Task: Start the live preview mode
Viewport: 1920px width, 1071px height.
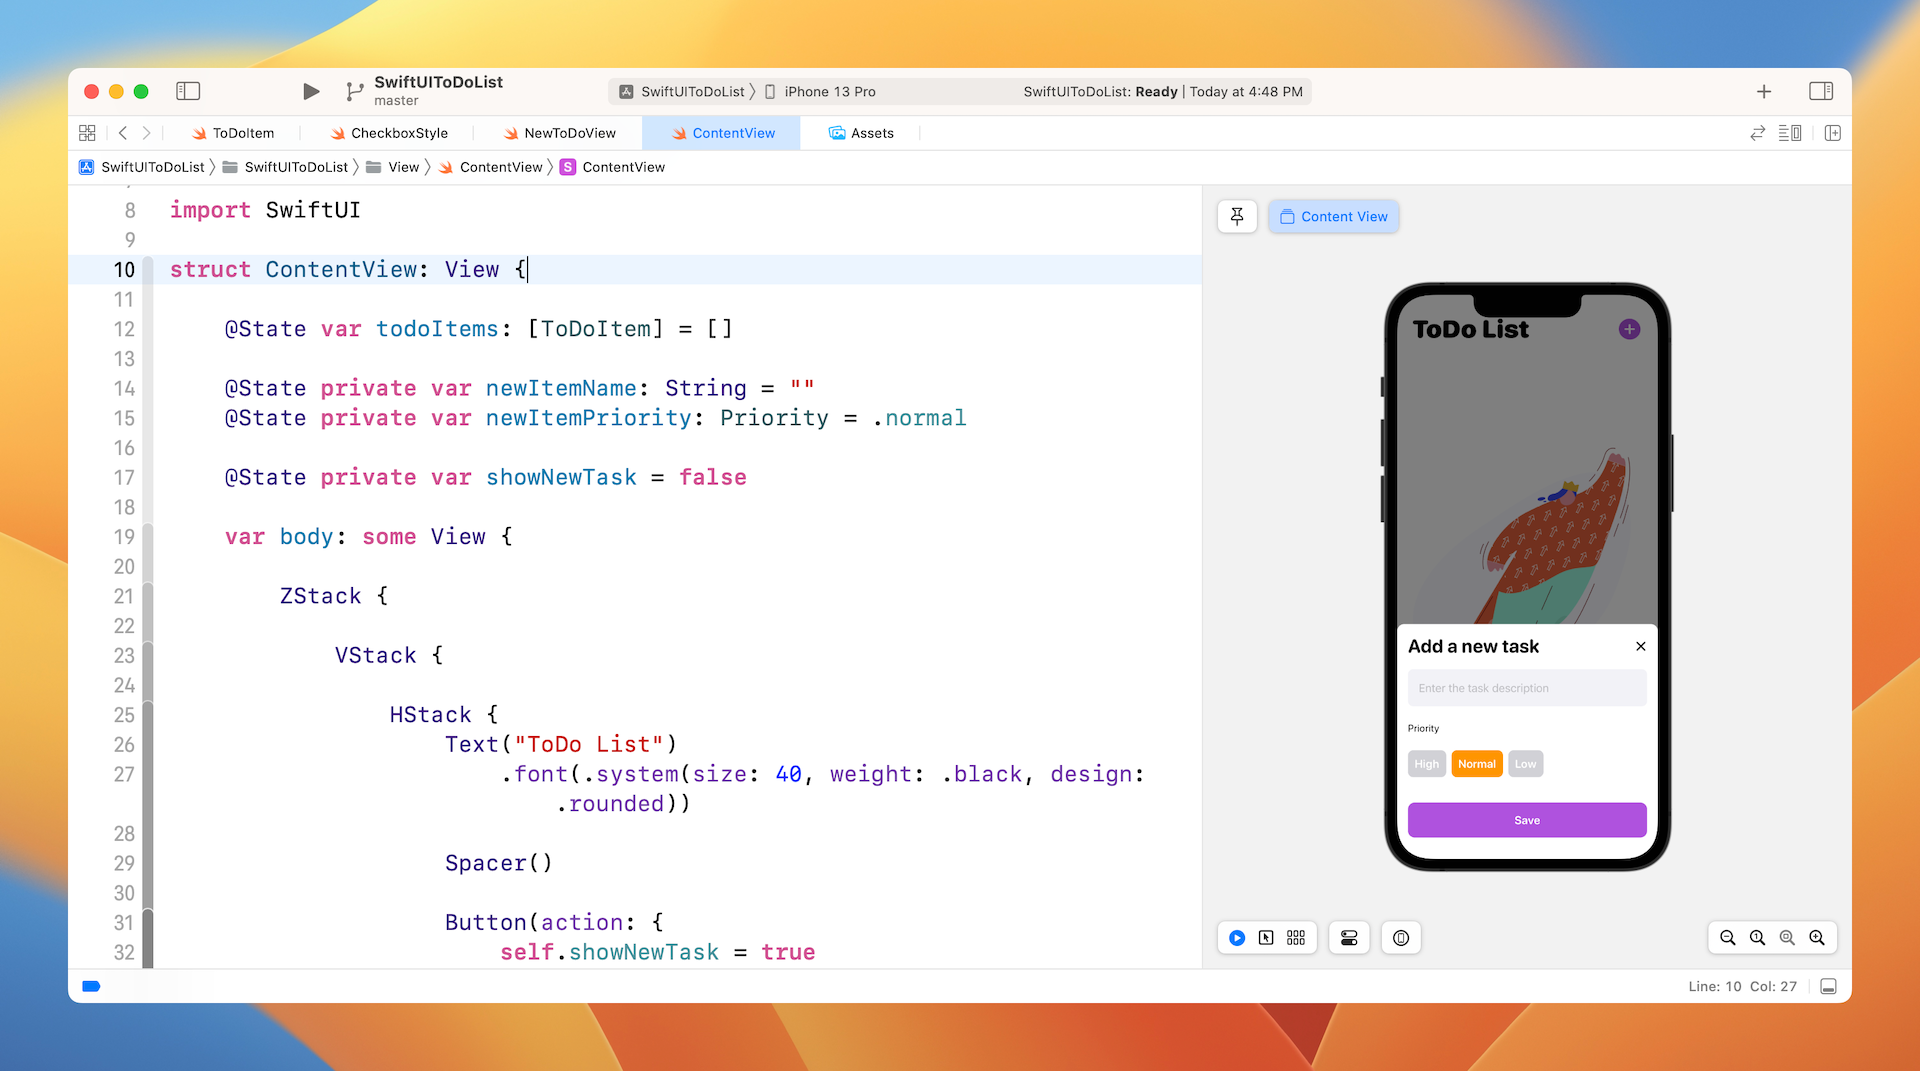Action: click(x=1237, y=938)
